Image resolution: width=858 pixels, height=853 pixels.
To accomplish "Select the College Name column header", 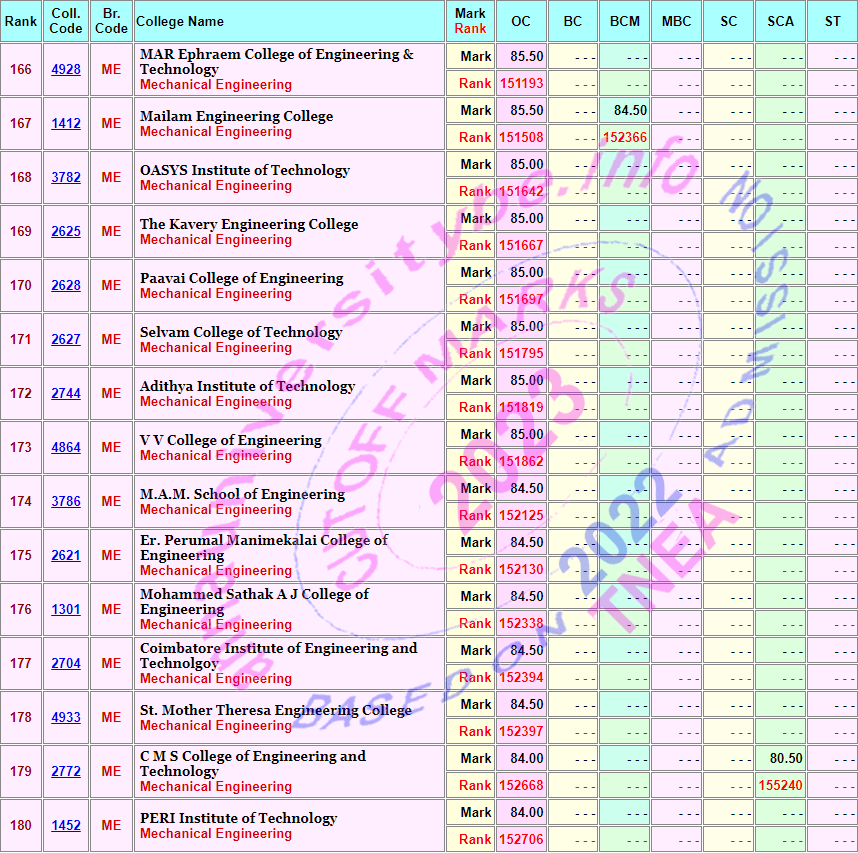I will [x=180, y=22].
